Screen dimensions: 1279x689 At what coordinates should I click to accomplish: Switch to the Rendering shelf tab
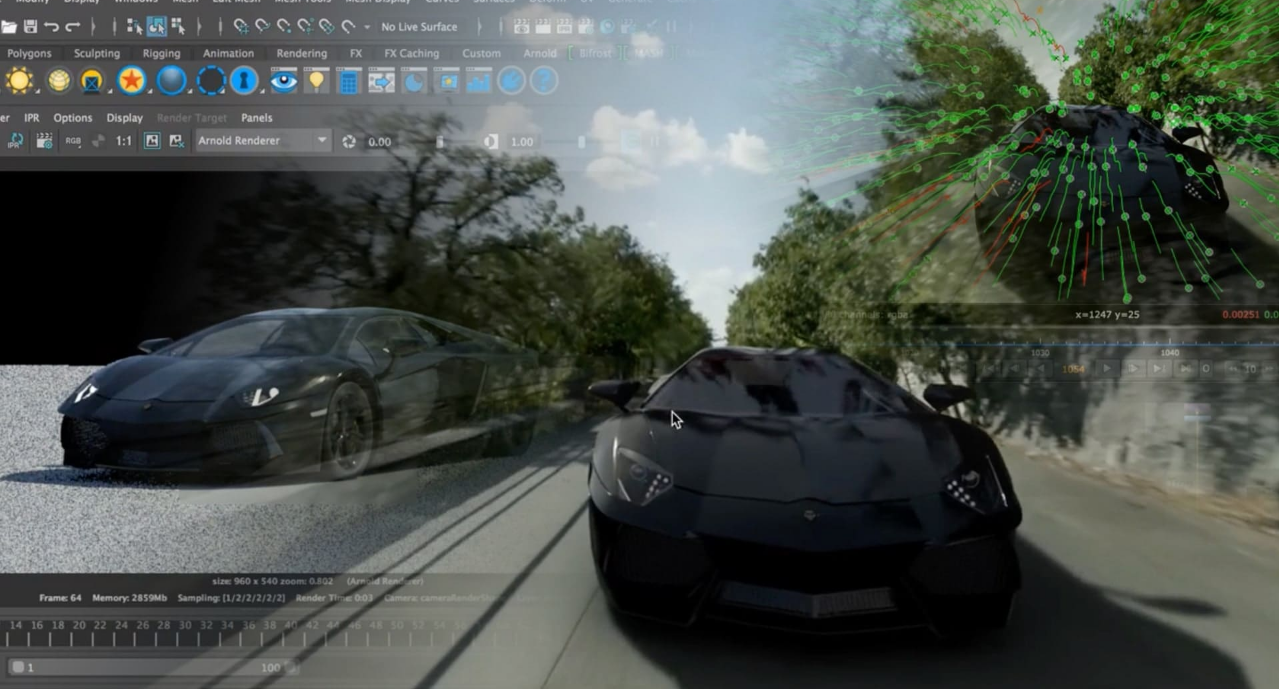point(300,53)
